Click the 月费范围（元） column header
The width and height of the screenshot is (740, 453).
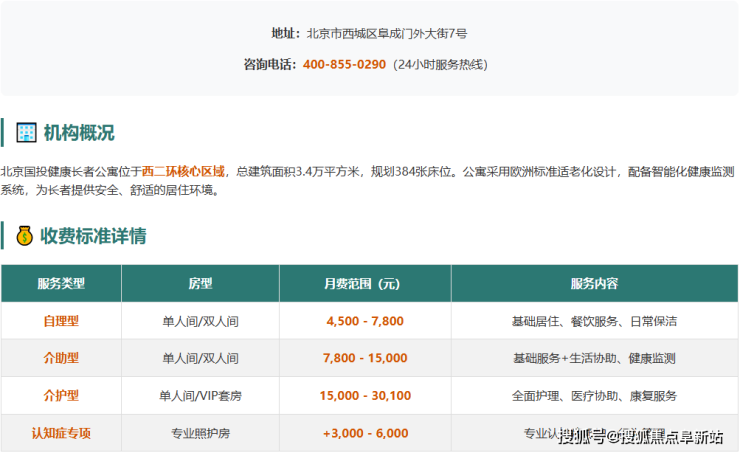point(365,283)
